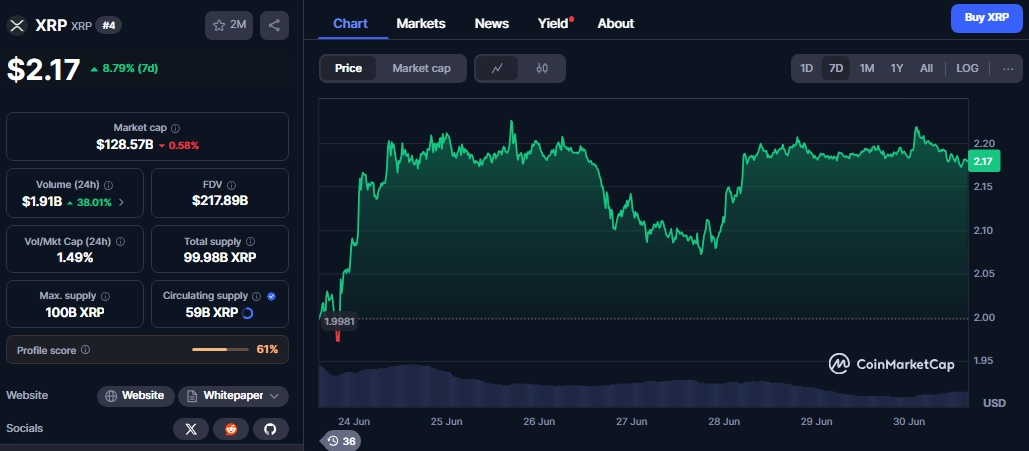This screenshot has height=451, width=1029.
Task: Click the $128.57B market cap value
Action: pos(124,145)
